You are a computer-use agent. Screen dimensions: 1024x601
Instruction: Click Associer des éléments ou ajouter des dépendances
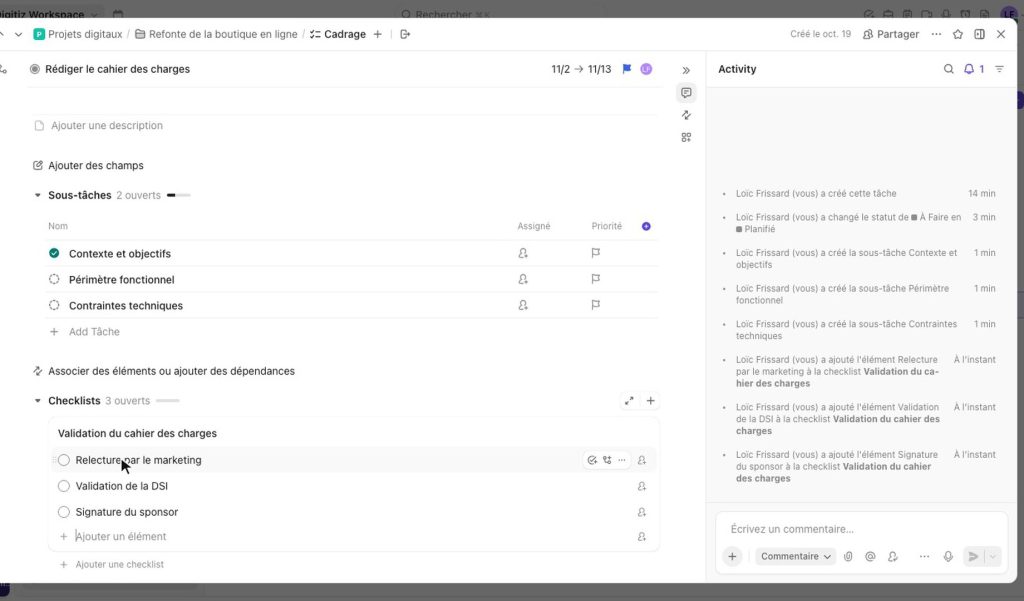pos(164,371)
